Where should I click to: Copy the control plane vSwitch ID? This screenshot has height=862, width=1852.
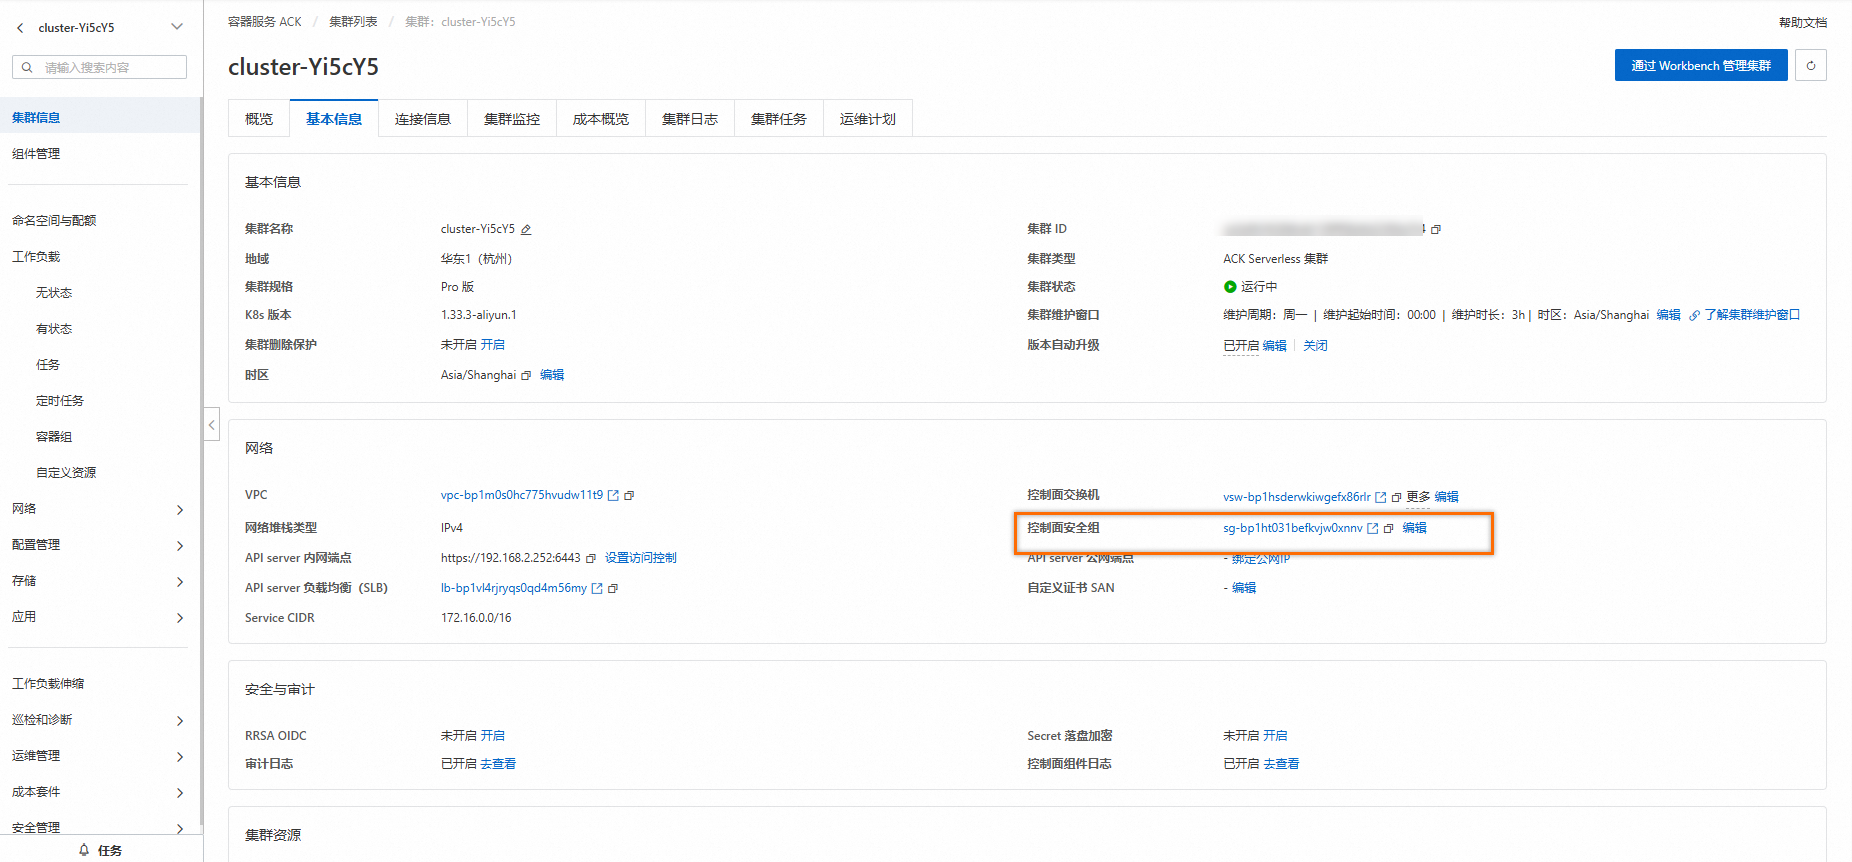(x=1396, y=497)
